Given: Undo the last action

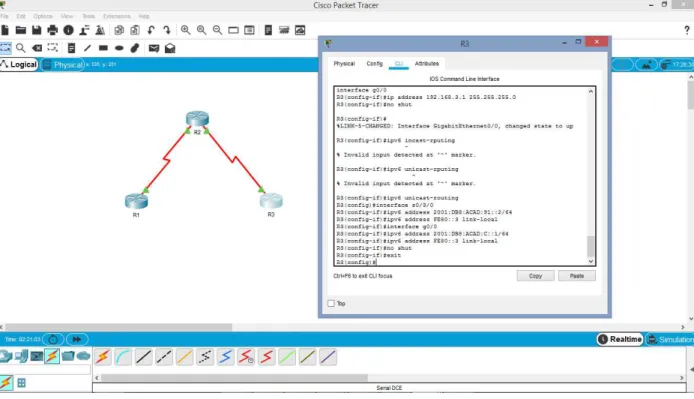Looking at the screenshot, I should pos(151,30).
